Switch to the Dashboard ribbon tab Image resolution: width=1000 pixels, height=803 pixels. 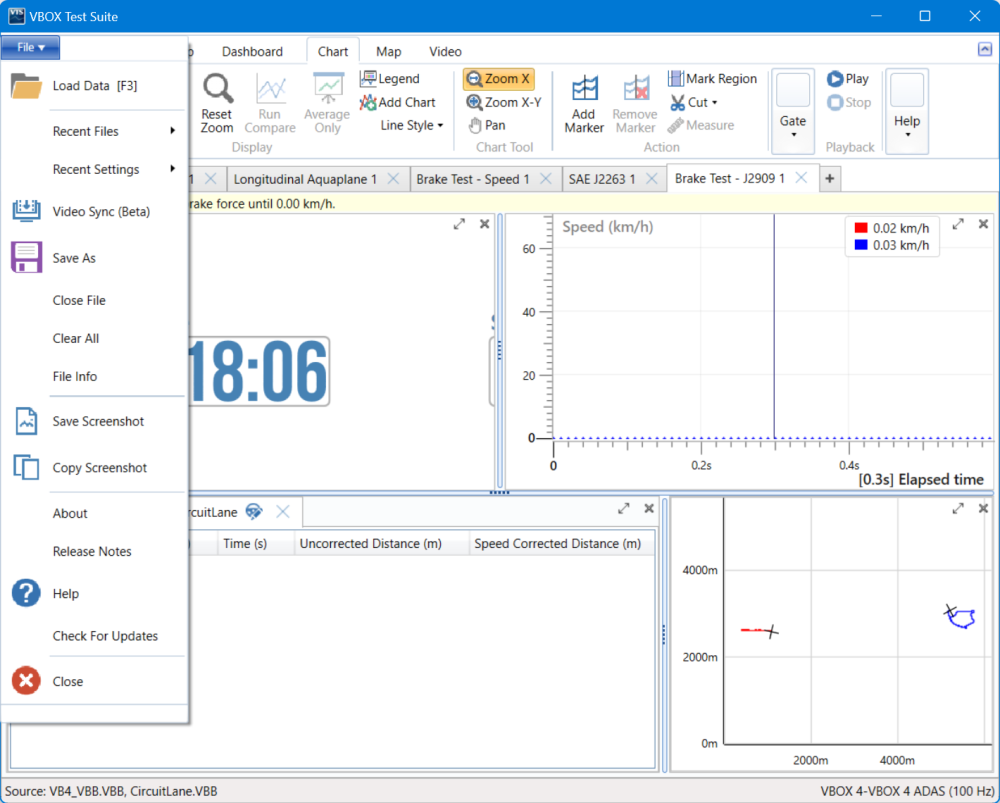(x=253, y=52)
